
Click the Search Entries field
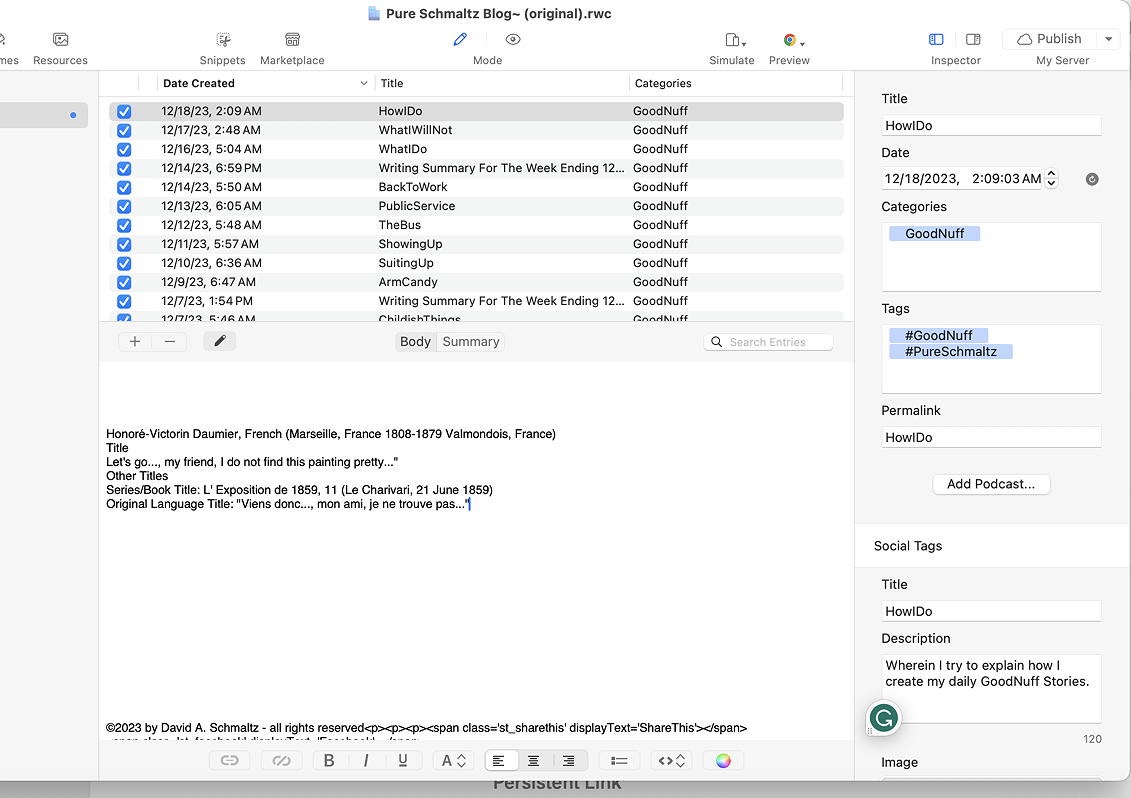768,342
